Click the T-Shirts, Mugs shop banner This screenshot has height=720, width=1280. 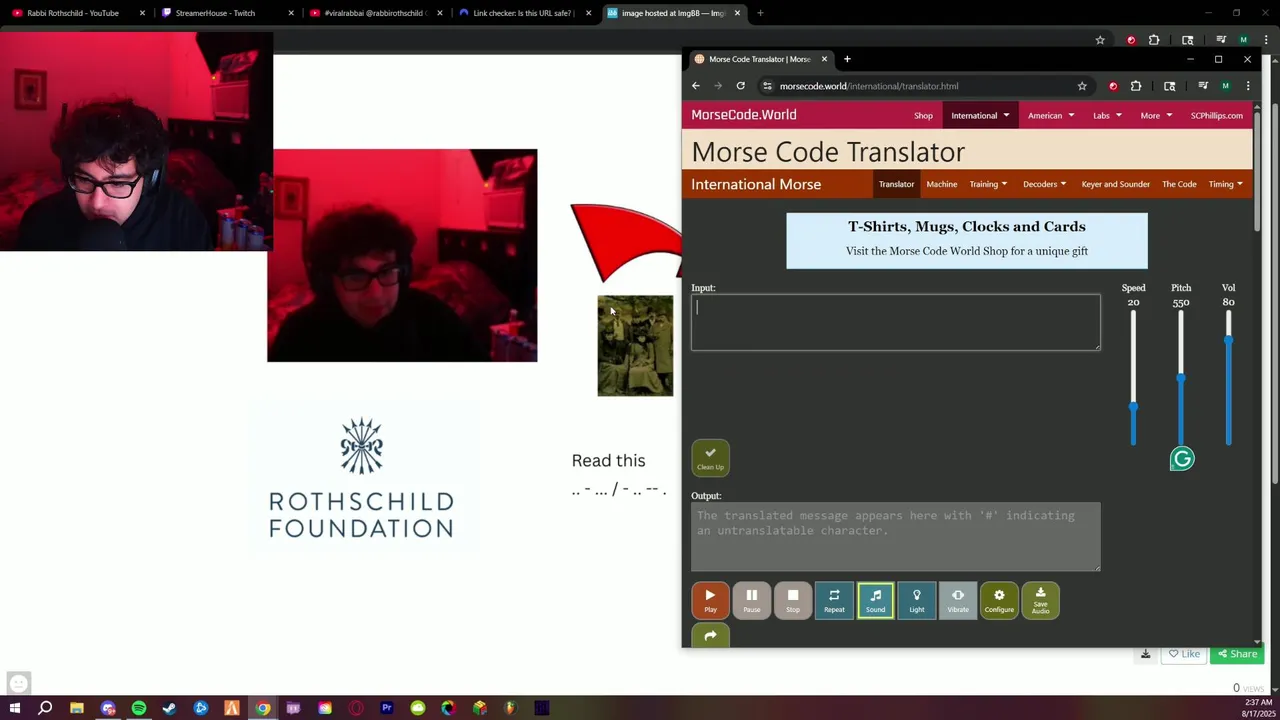pos(967,240)
